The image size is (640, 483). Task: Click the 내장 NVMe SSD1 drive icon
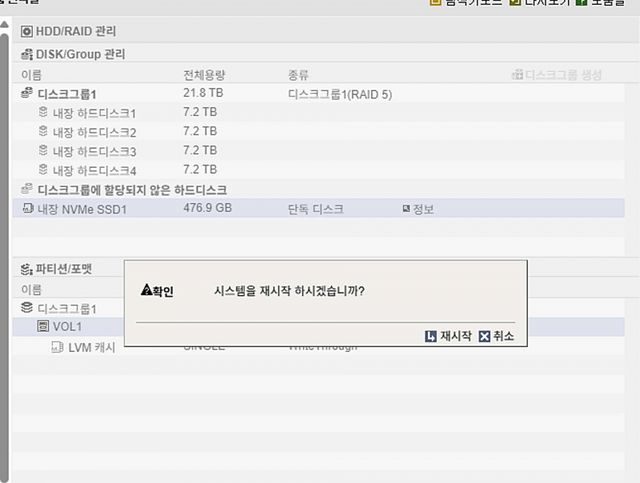27,209
